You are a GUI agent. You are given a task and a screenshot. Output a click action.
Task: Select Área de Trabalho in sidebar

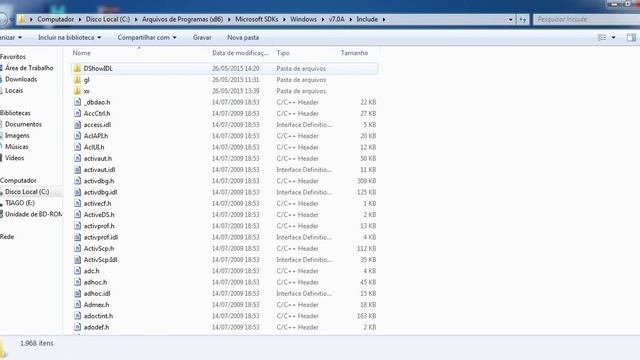[x=29, y=68]
